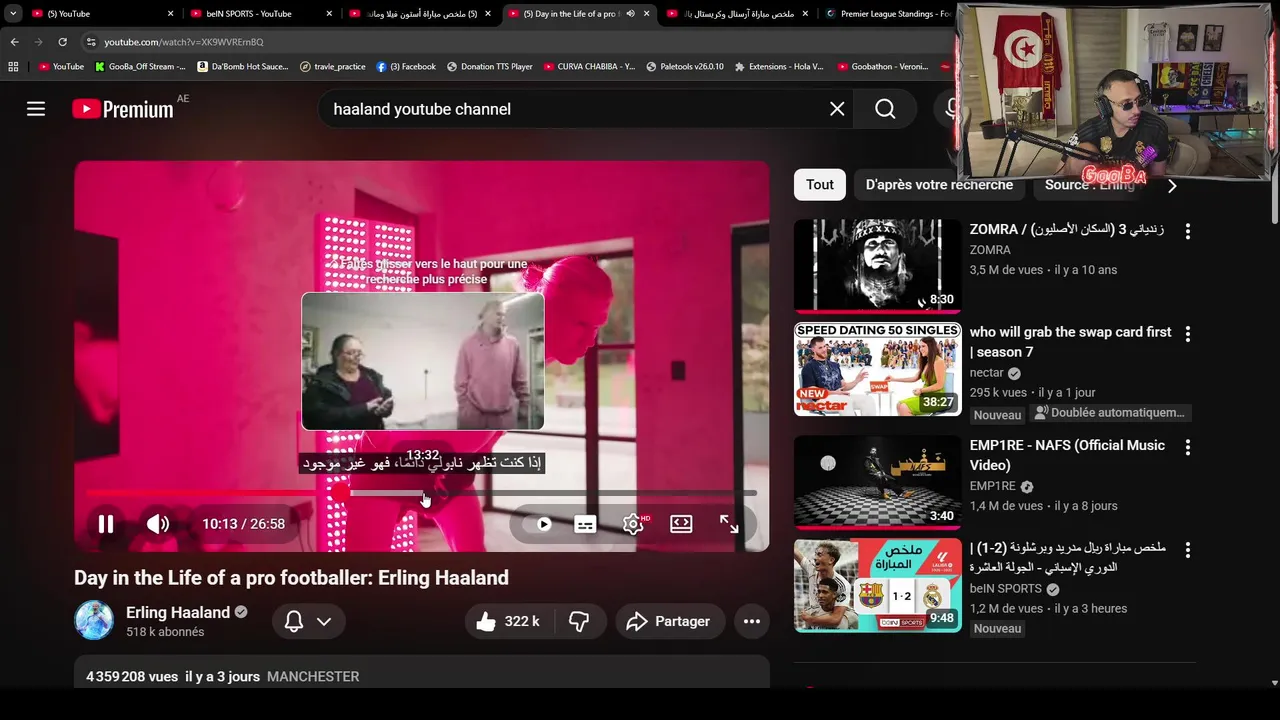
Task: Expand subscription notification chevron dropdown
Action: click(x=324, y=621)
